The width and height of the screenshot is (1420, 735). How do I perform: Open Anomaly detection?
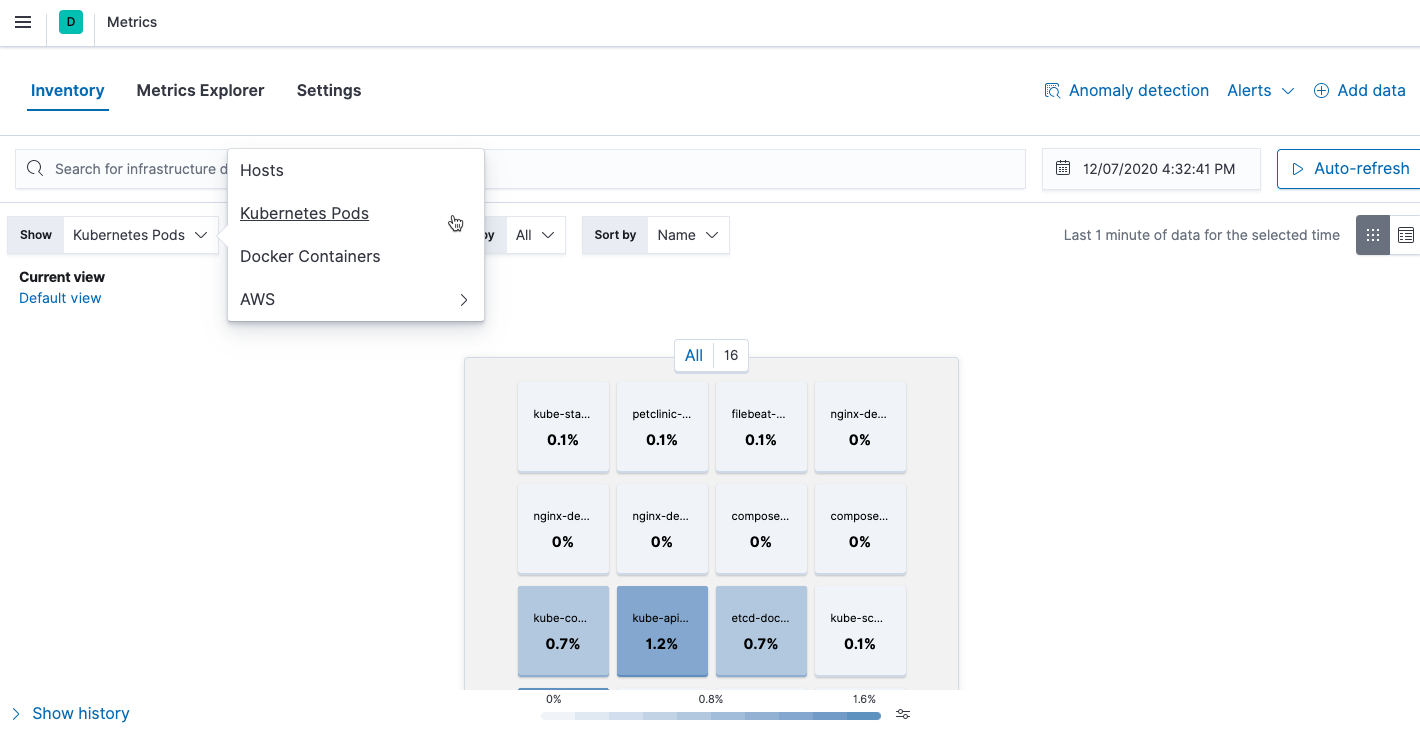(1126, 90)
